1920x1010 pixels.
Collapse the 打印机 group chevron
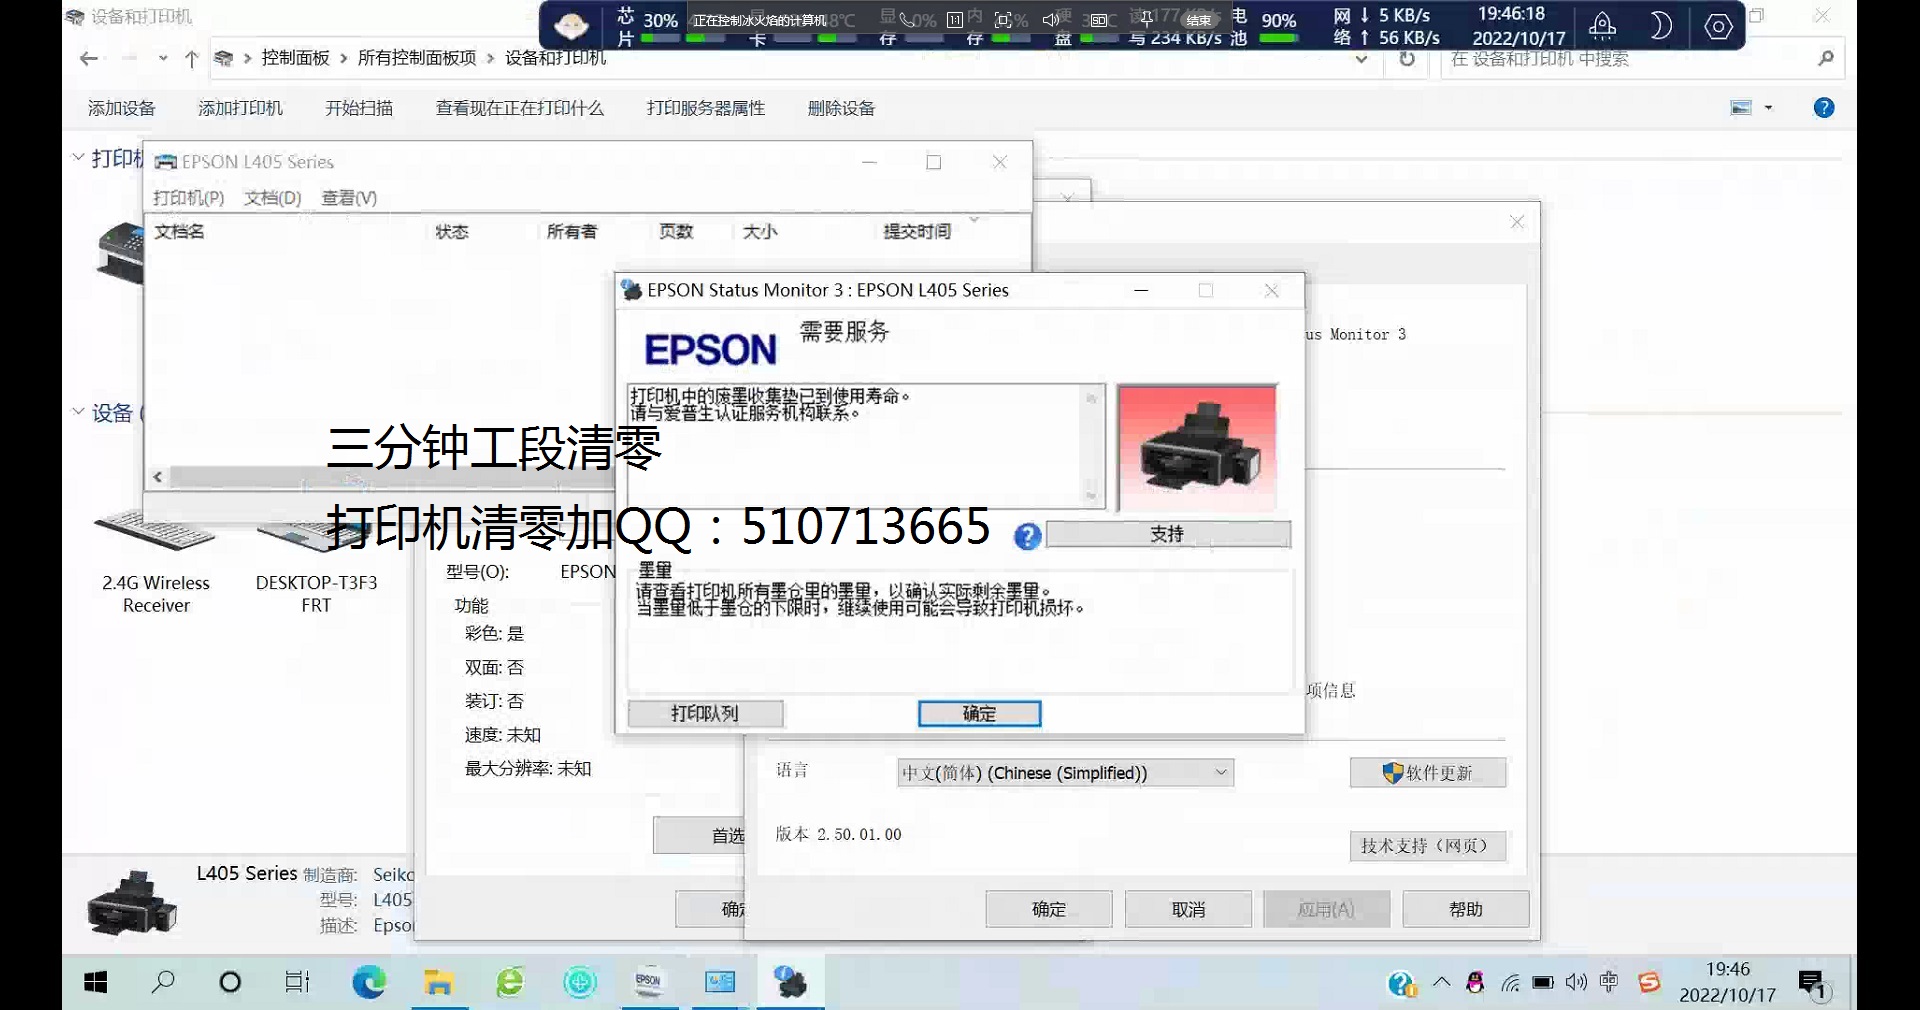tap(78, 158)
